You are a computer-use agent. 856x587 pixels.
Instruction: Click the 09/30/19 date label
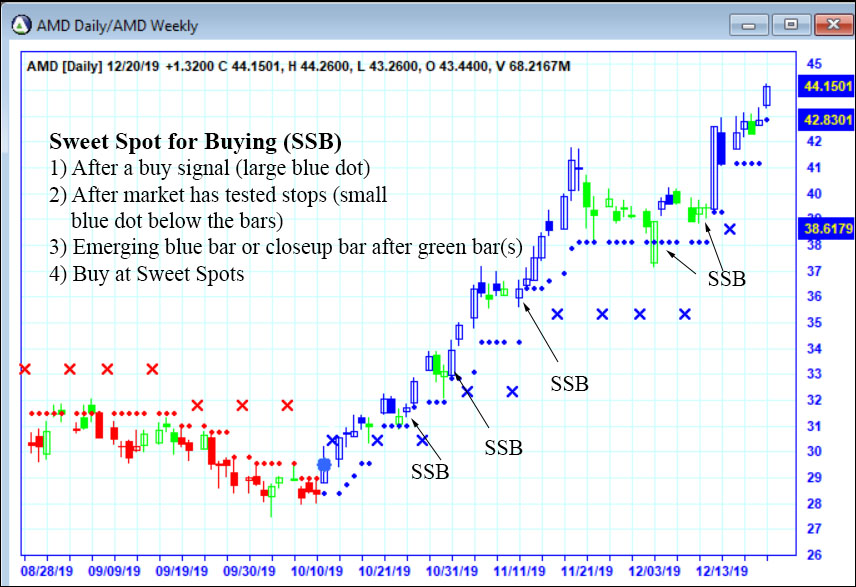(249, 571)
